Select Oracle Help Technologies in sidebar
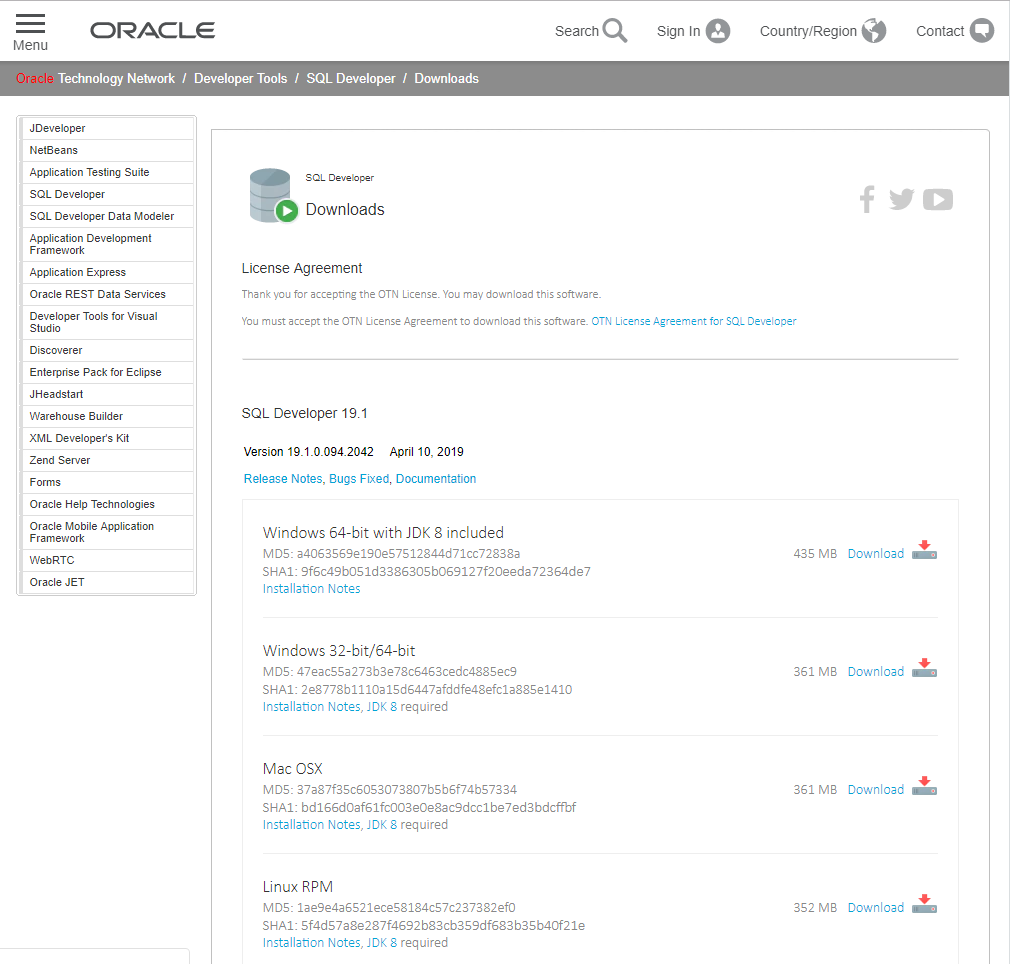Viewport: 1010px width, 964px height. click(108, 504)
